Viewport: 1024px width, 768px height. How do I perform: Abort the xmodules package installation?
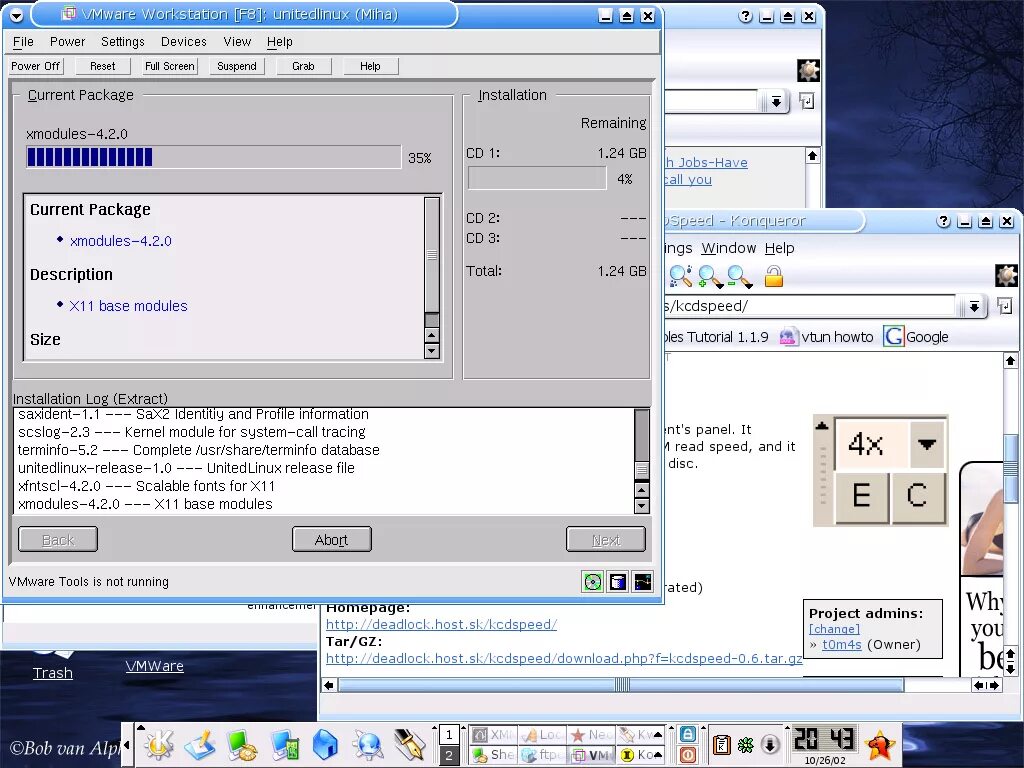331,539
